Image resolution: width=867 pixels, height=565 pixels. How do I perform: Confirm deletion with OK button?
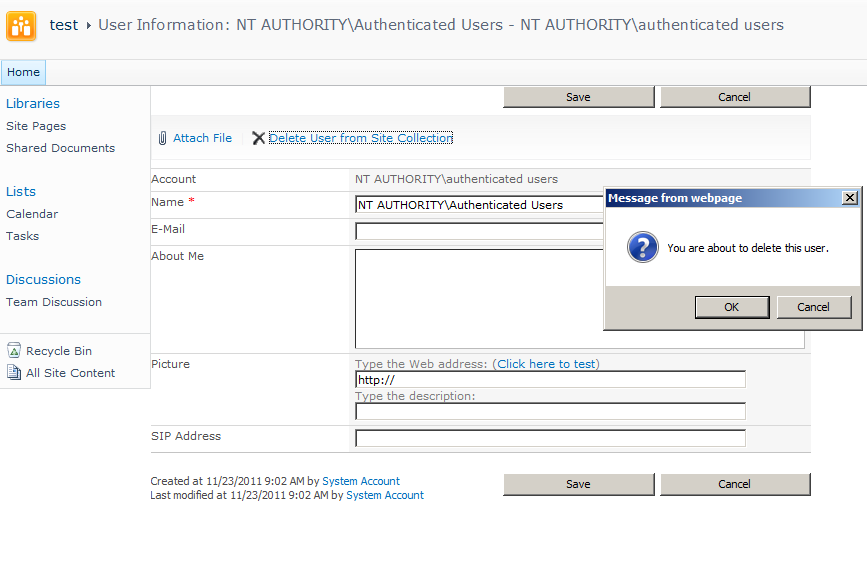click(x=732, y=307)
